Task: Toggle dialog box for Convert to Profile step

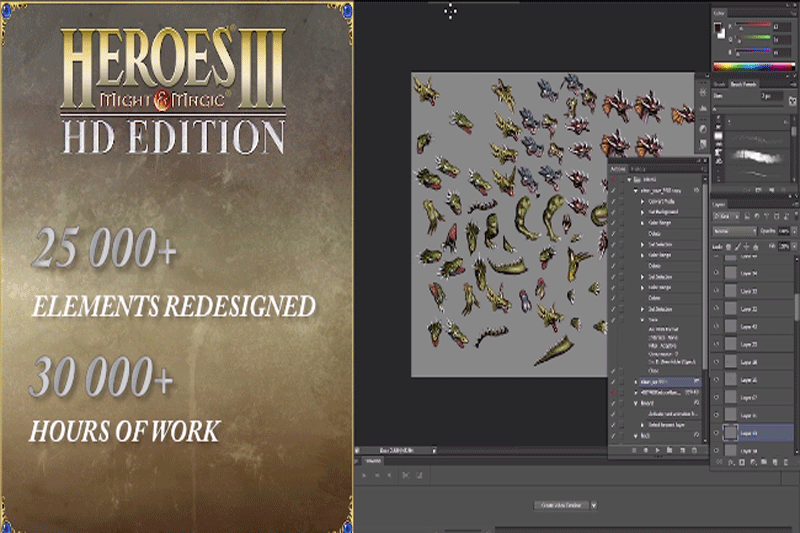Action: point(622,201)
